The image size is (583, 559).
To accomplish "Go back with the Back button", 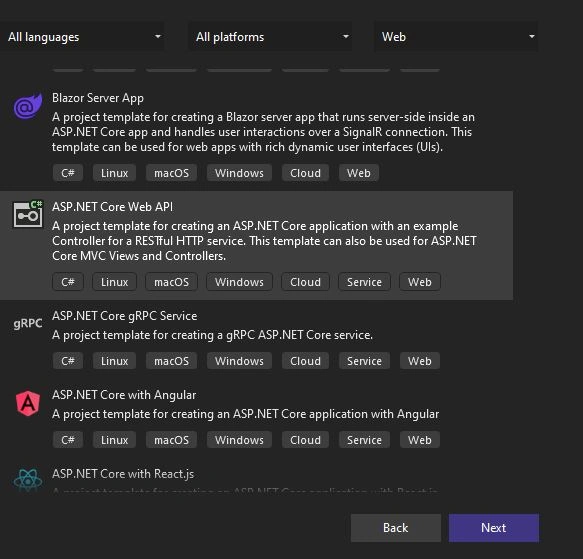I will (396, 528).
